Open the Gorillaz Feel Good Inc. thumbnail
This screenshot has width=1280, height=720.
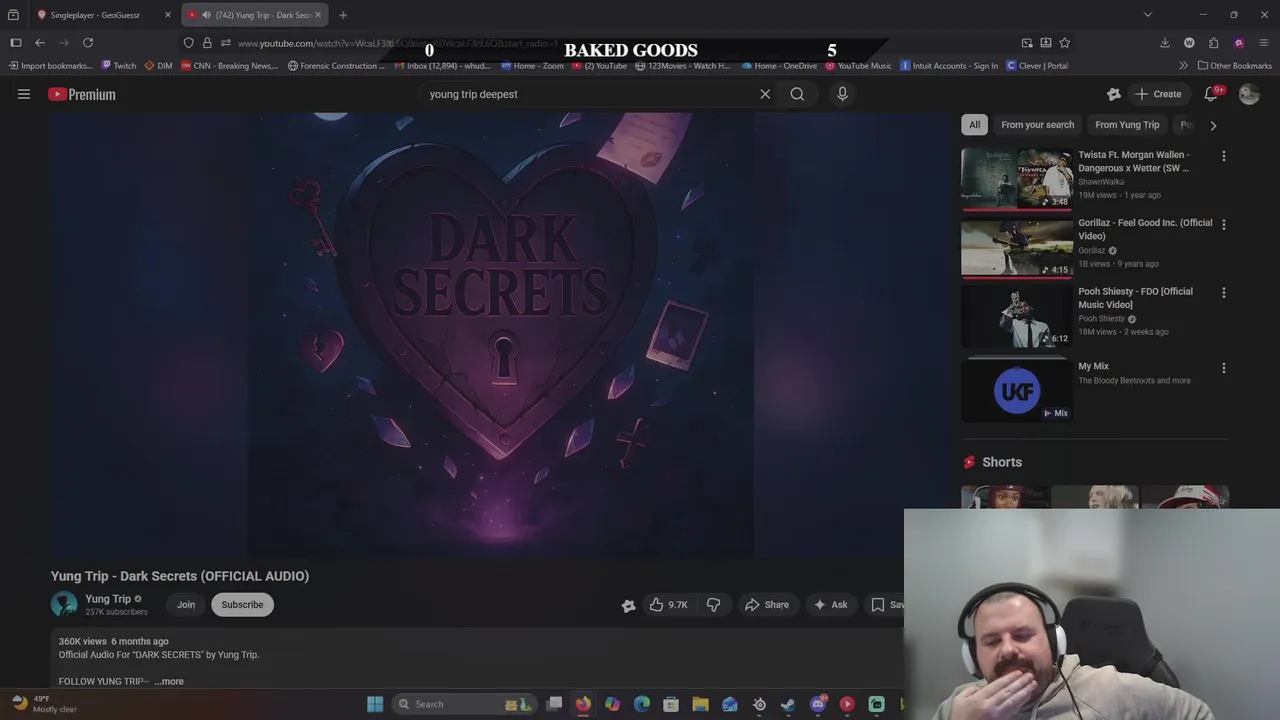(1016, 247)
